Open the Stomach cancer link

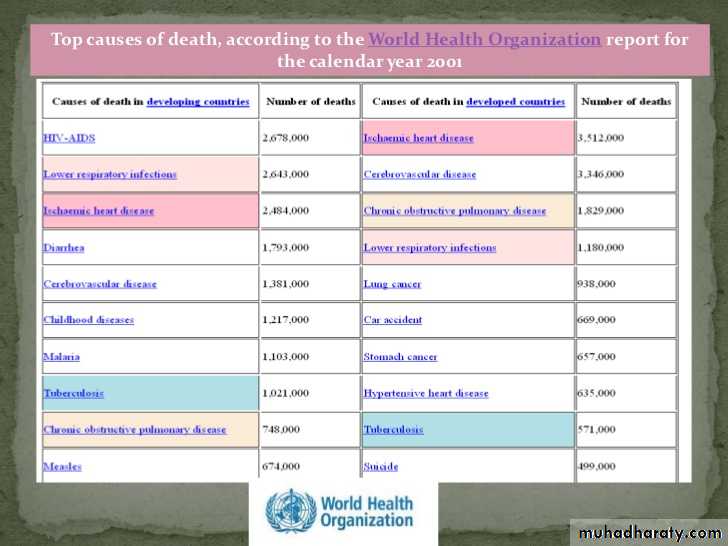point(400,357)
